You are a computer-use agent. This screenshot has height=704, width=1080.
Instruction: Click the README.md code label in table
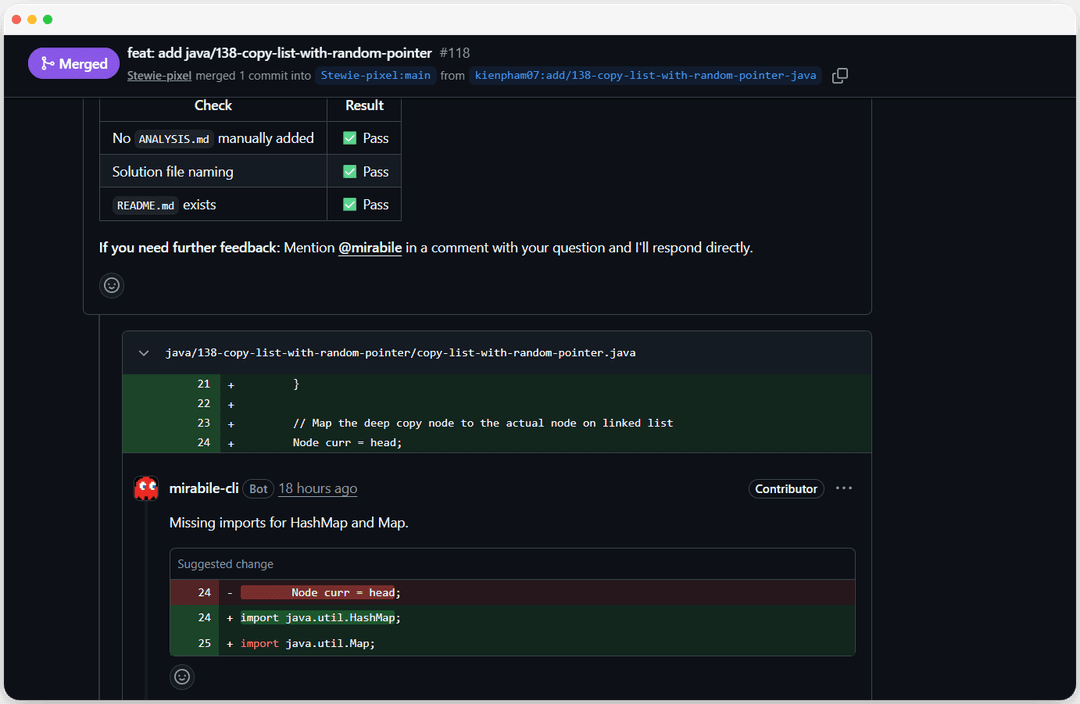(145, 205)
